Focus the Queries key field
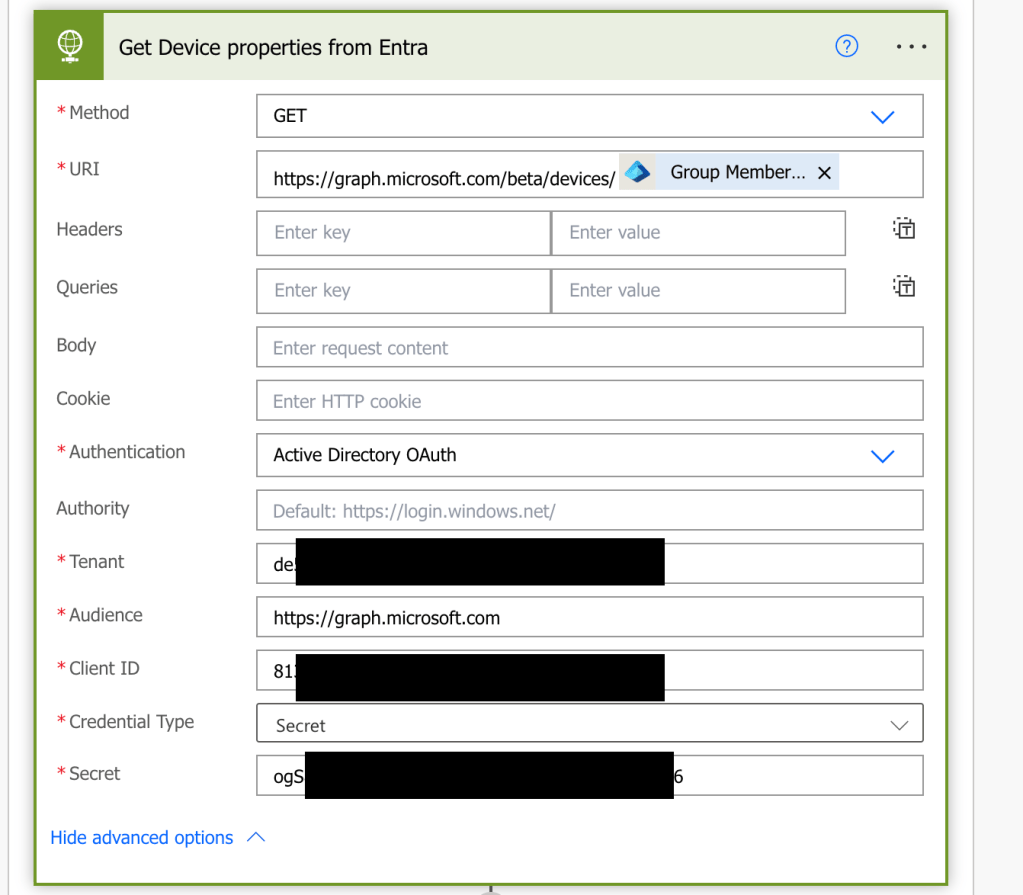This screenshot has height=895, width=1023. [403, 291]
